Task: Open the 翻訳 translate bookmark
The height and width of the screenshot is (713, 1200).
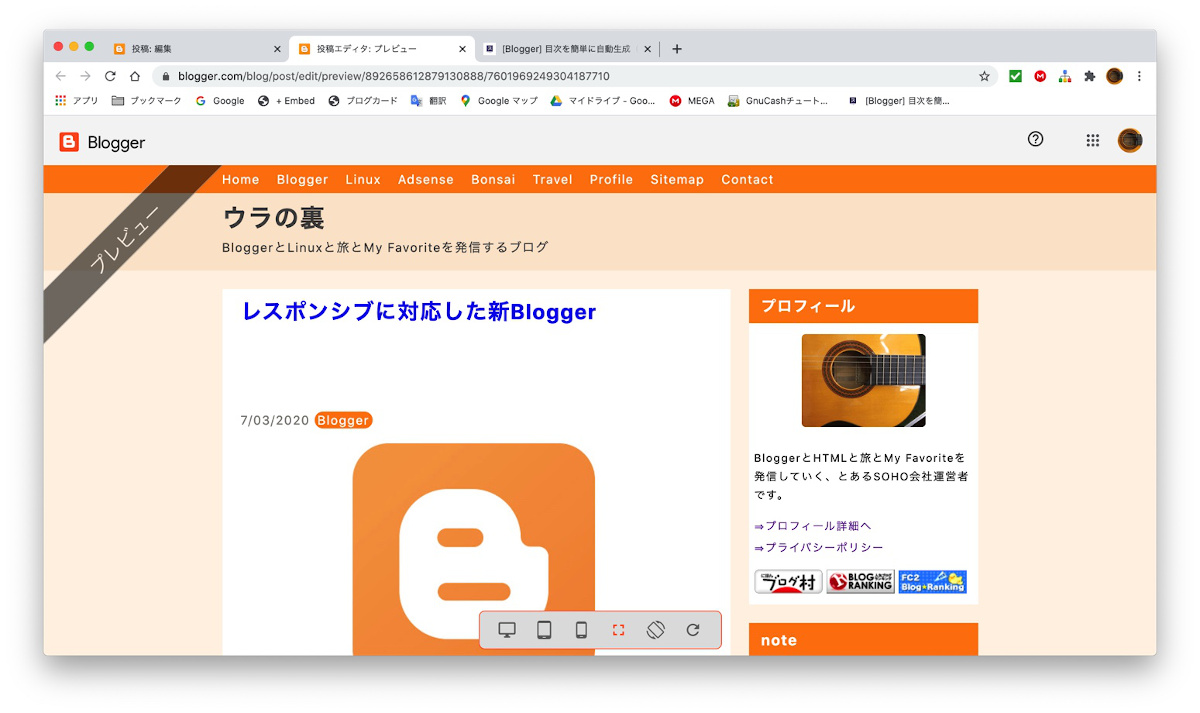Action: click(x=429, y=101)
